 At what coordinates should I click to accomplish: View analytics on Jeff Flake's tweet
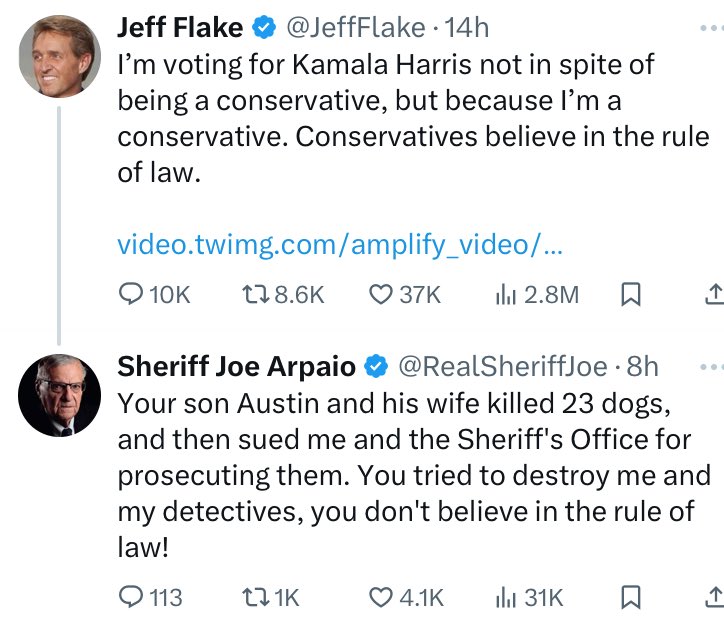coord(504,294)
